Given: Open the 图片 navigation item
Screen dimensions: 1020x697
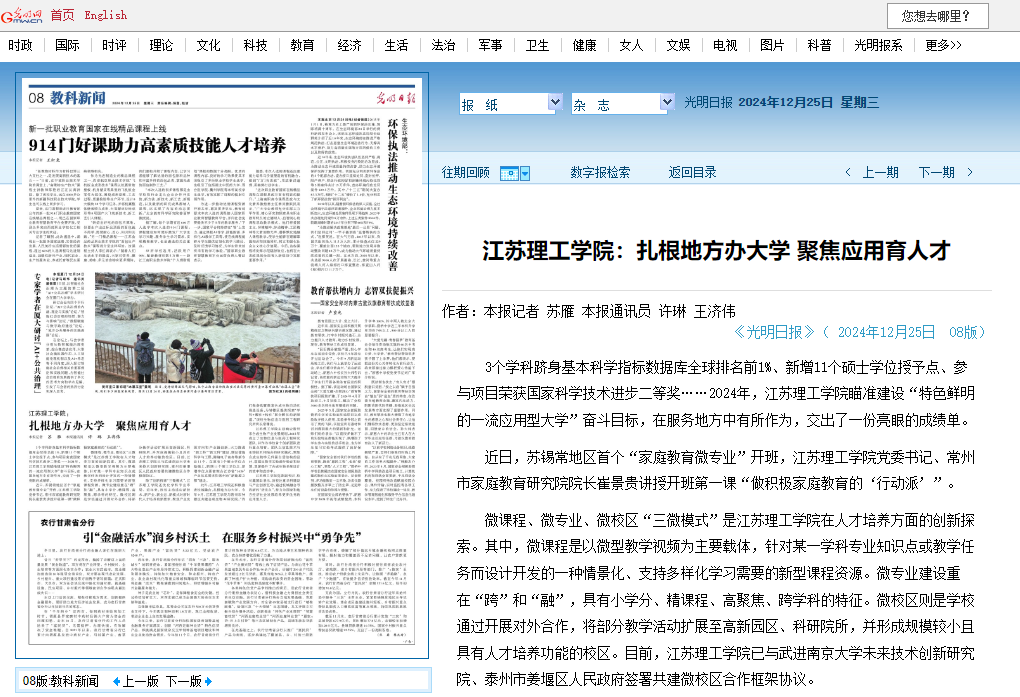Looking at the screenshot, I should click(x=772, y=45).
